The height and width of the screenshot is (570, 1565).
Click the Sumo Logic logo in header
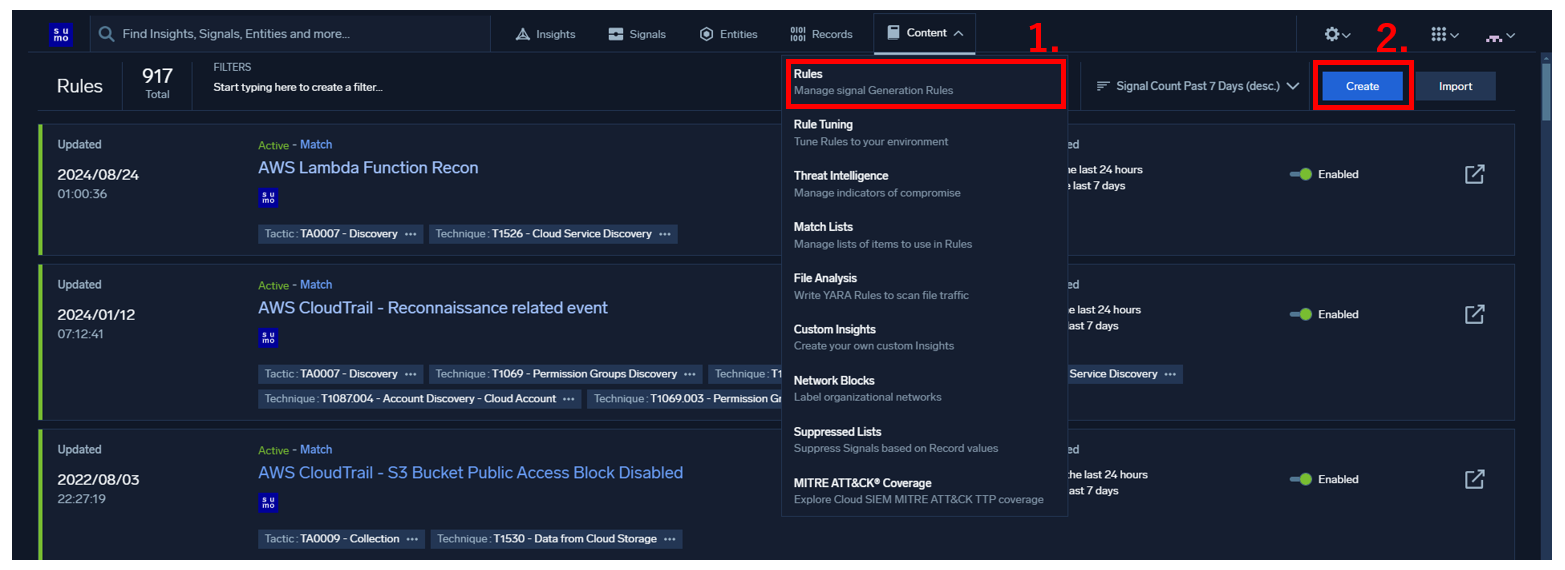pos(61,34)
